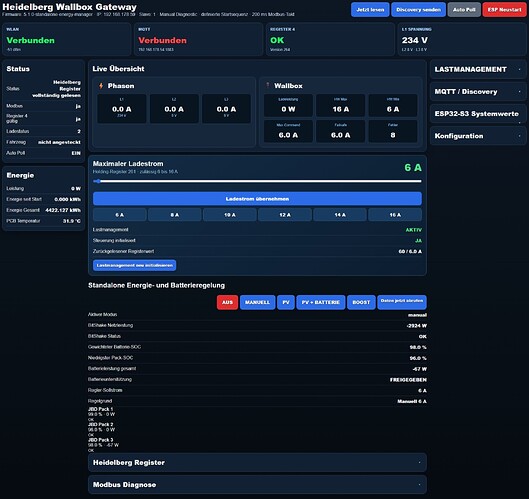529x499 pixels.
Task: Click the green WLAN Verbunden status
Action: click(x=30, y=40)
